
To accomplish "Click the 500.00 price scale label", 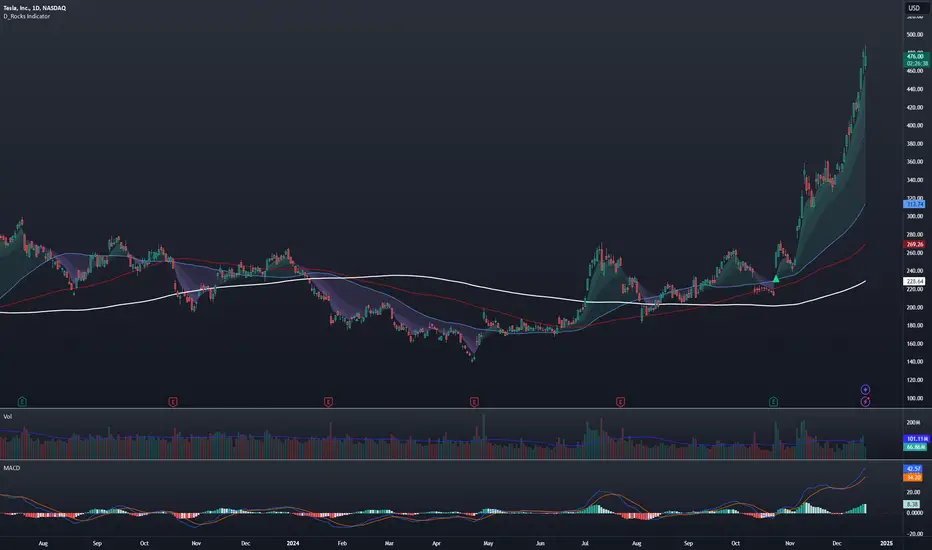I will (915, 34).
